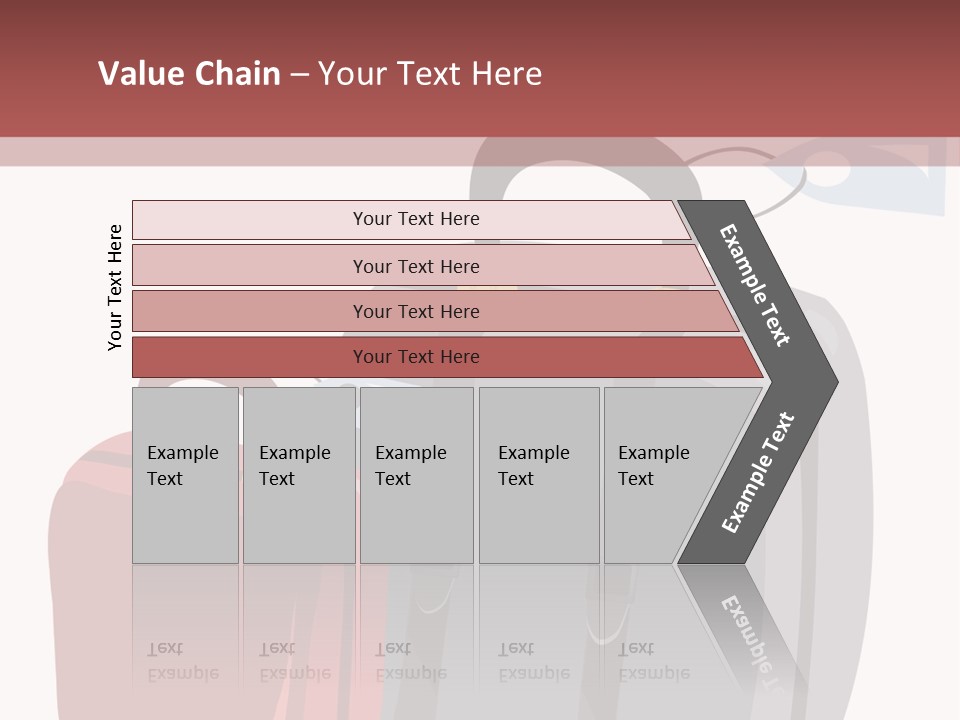Select the first gray "Example Text" box
The width and height of the screenshot is (960, 720).
coord(185,475)
